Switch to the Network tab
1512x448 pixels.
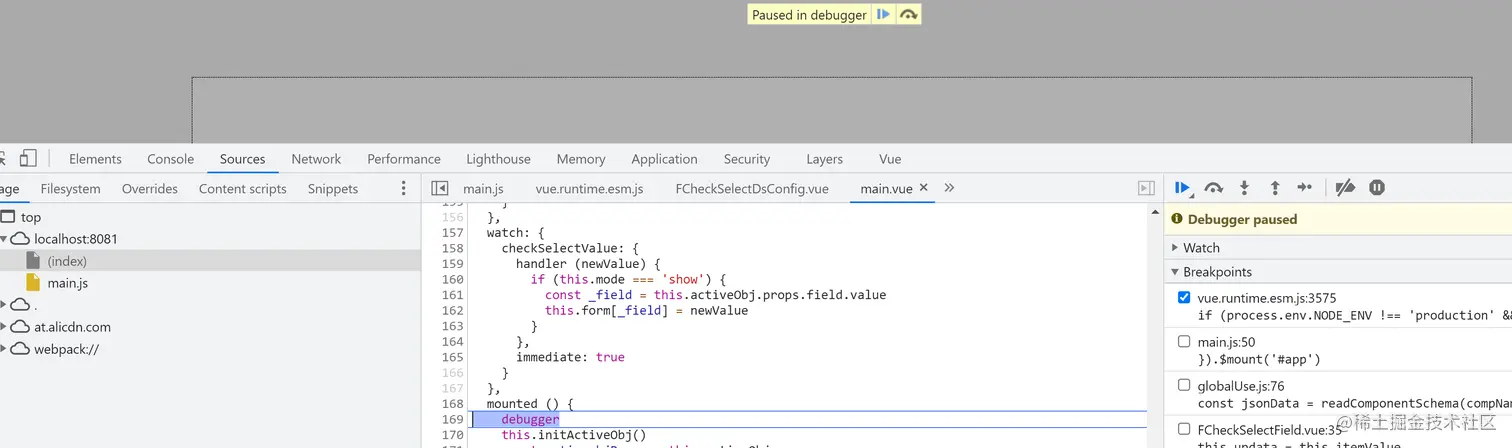coord(316,159)
